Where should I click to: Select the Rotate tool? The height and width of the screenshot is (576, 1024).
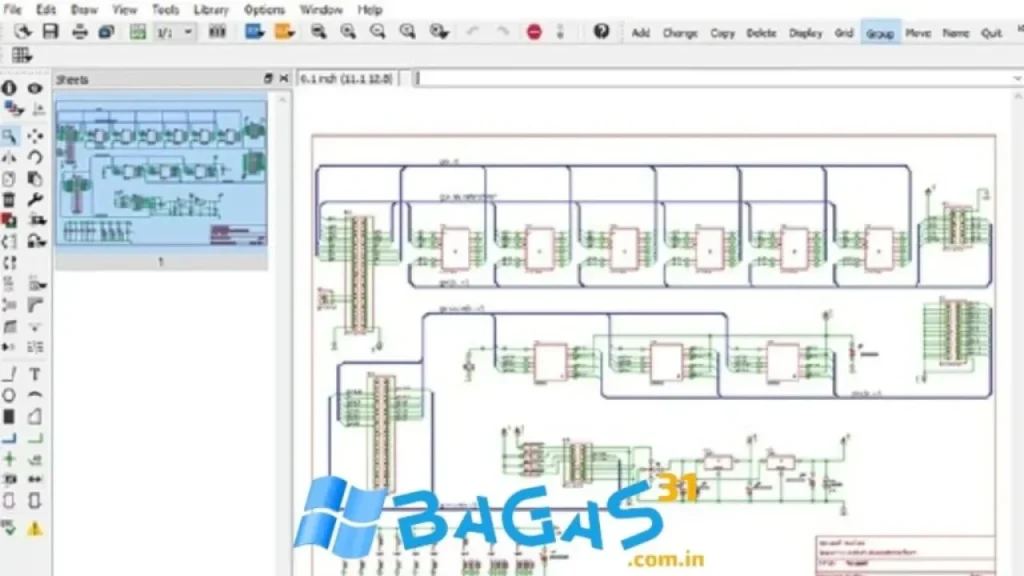(35, 157)
